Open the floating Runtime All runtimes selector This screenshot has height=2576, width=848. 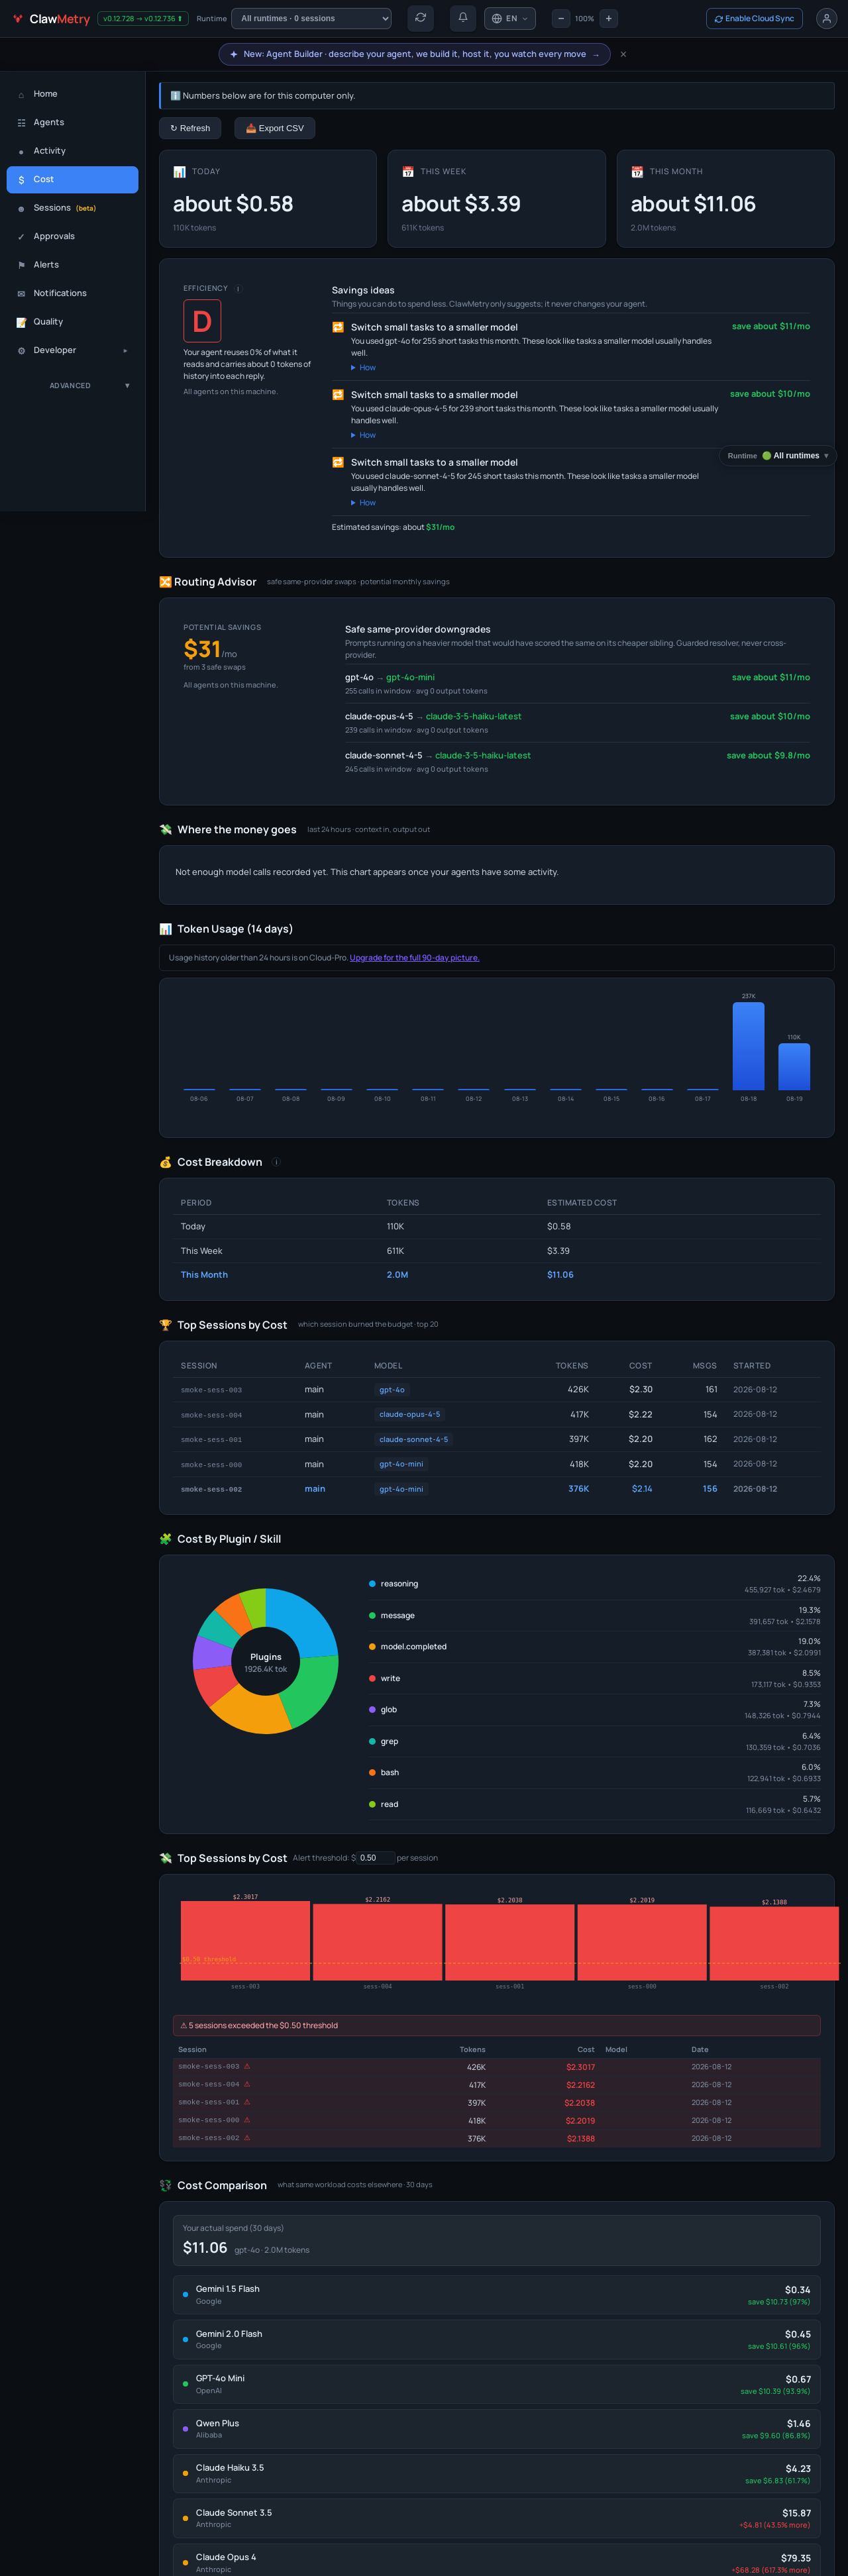[778, 456]
